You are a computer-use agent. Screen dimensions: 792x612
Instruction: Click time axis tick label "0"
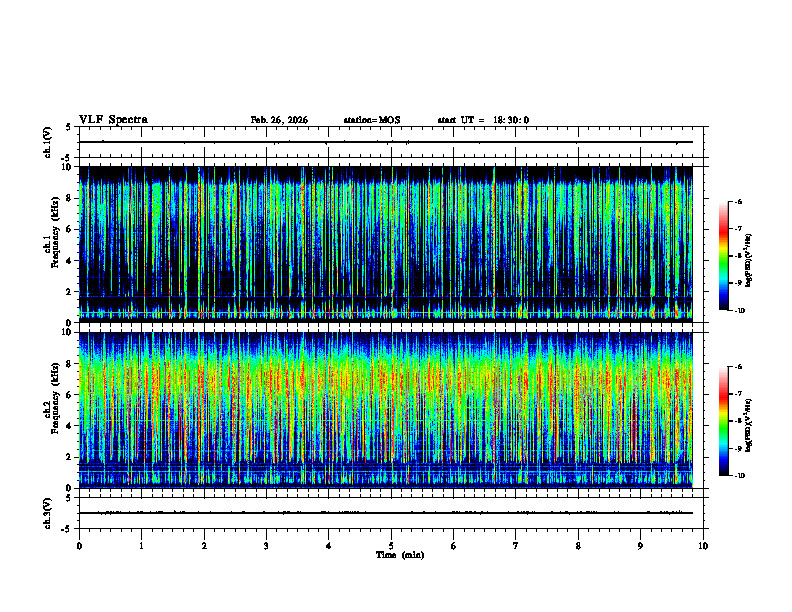tap(79, 546)
